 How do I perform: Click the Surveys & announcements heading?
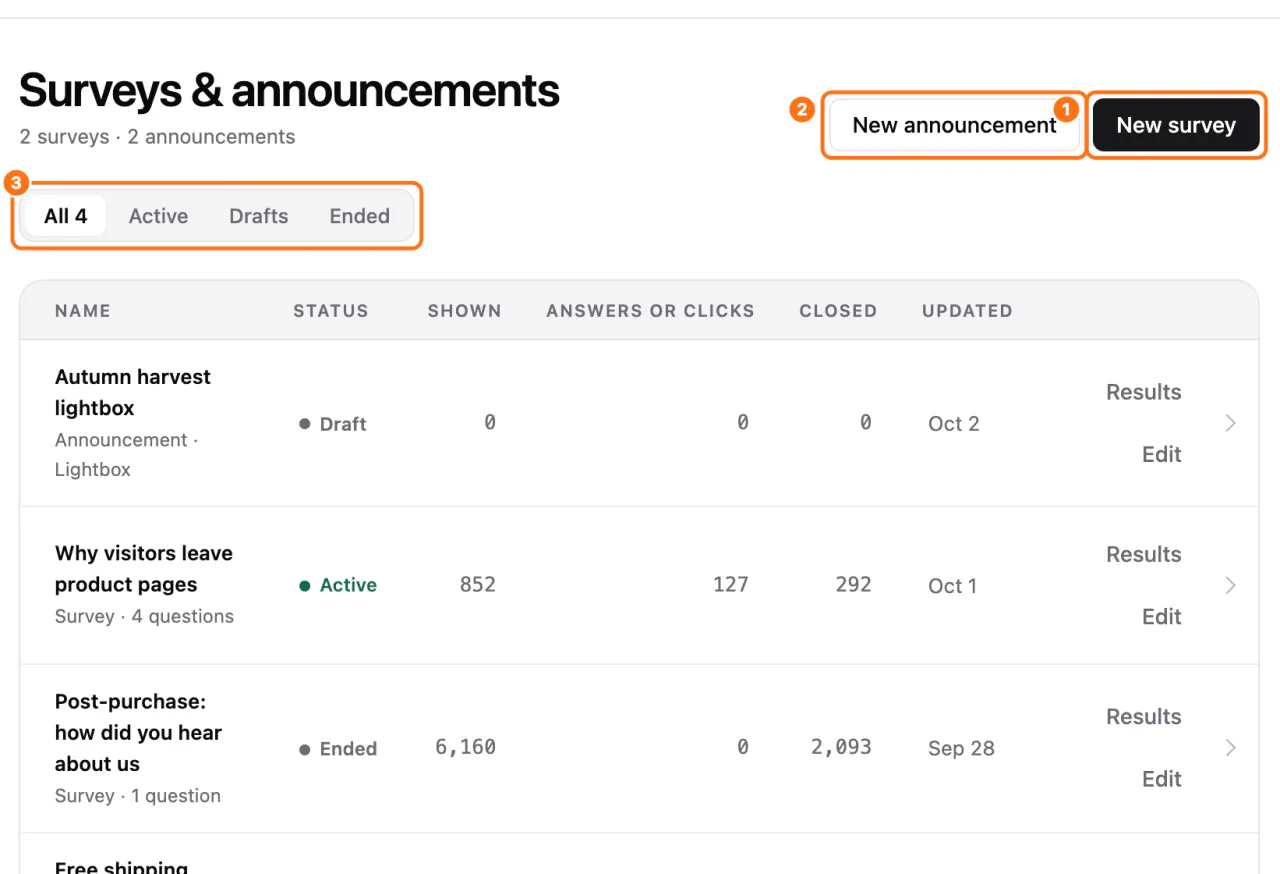pos(289,91)
